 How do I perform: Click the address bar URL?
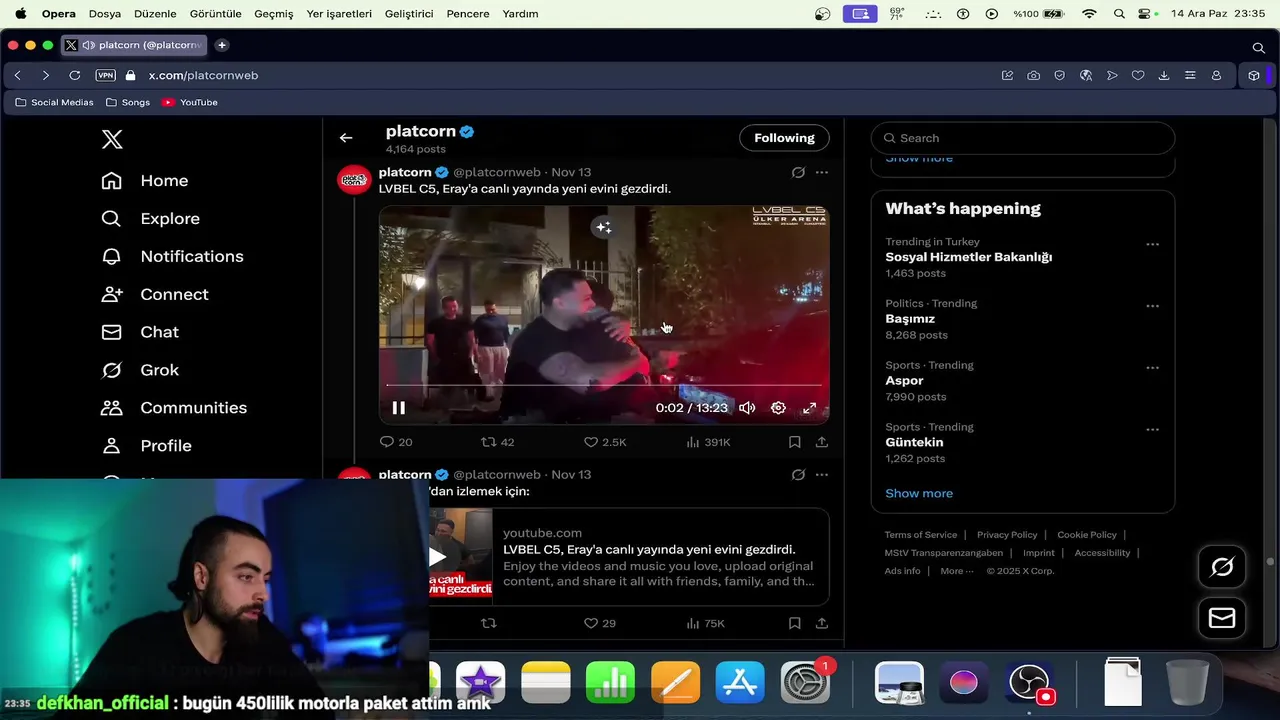203,76
